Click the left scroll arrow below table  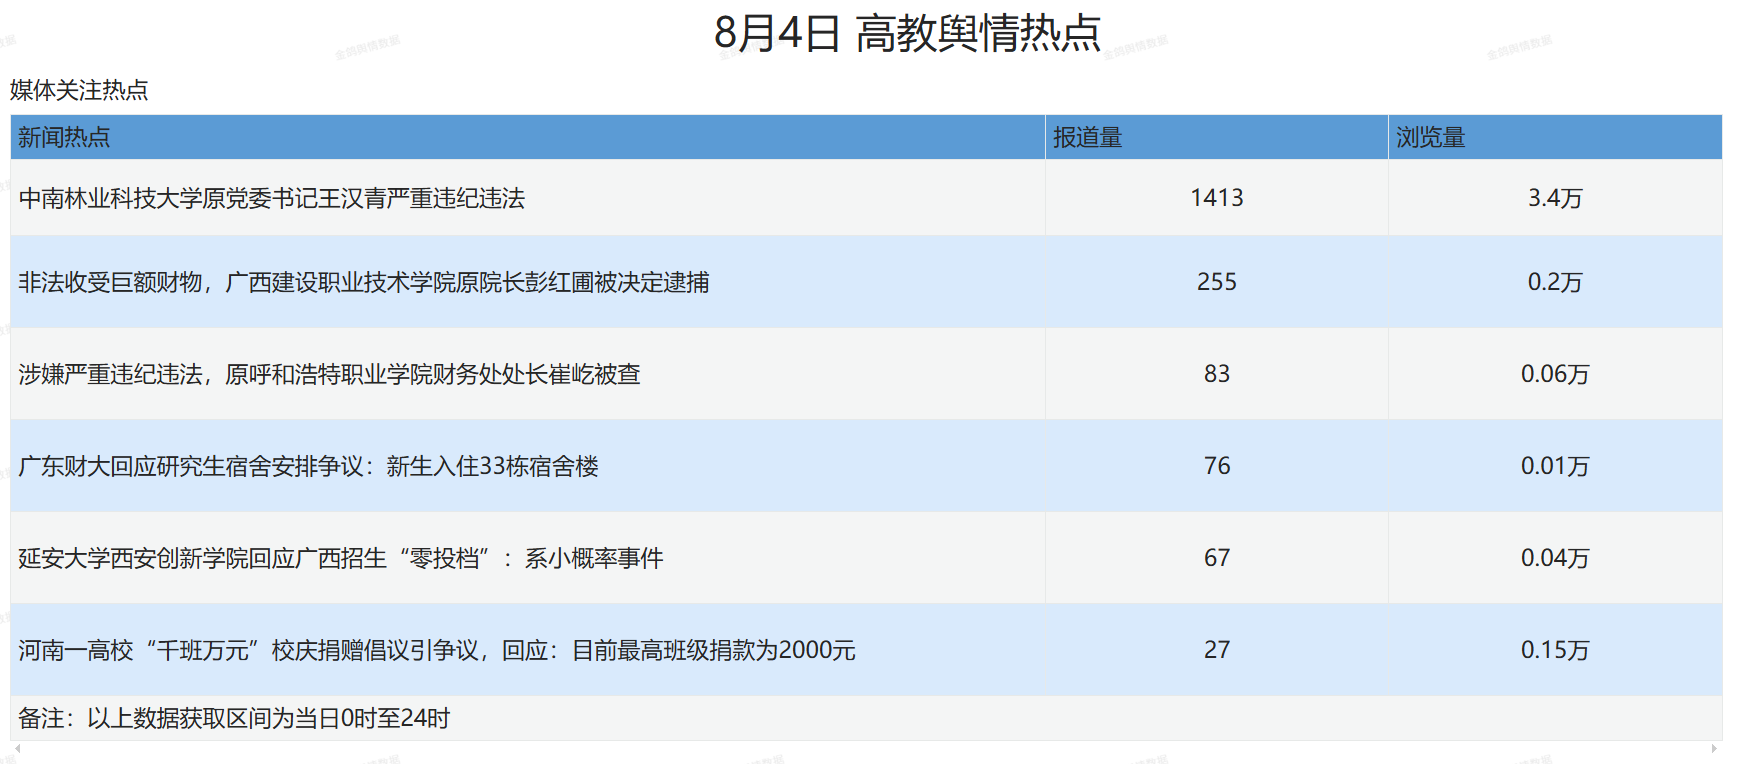pos(17,748)
